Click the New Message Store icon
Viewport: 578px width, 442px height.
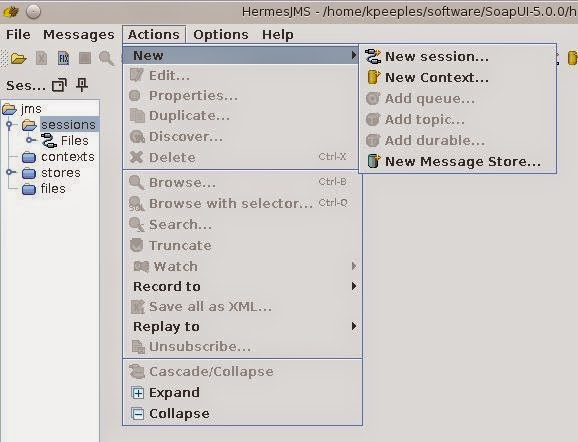(373, 161)
